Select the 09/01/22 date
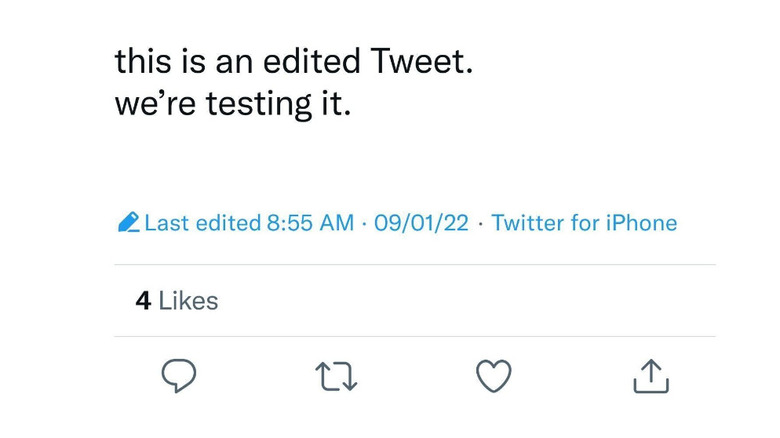780x438 pixels. [421, 223]
